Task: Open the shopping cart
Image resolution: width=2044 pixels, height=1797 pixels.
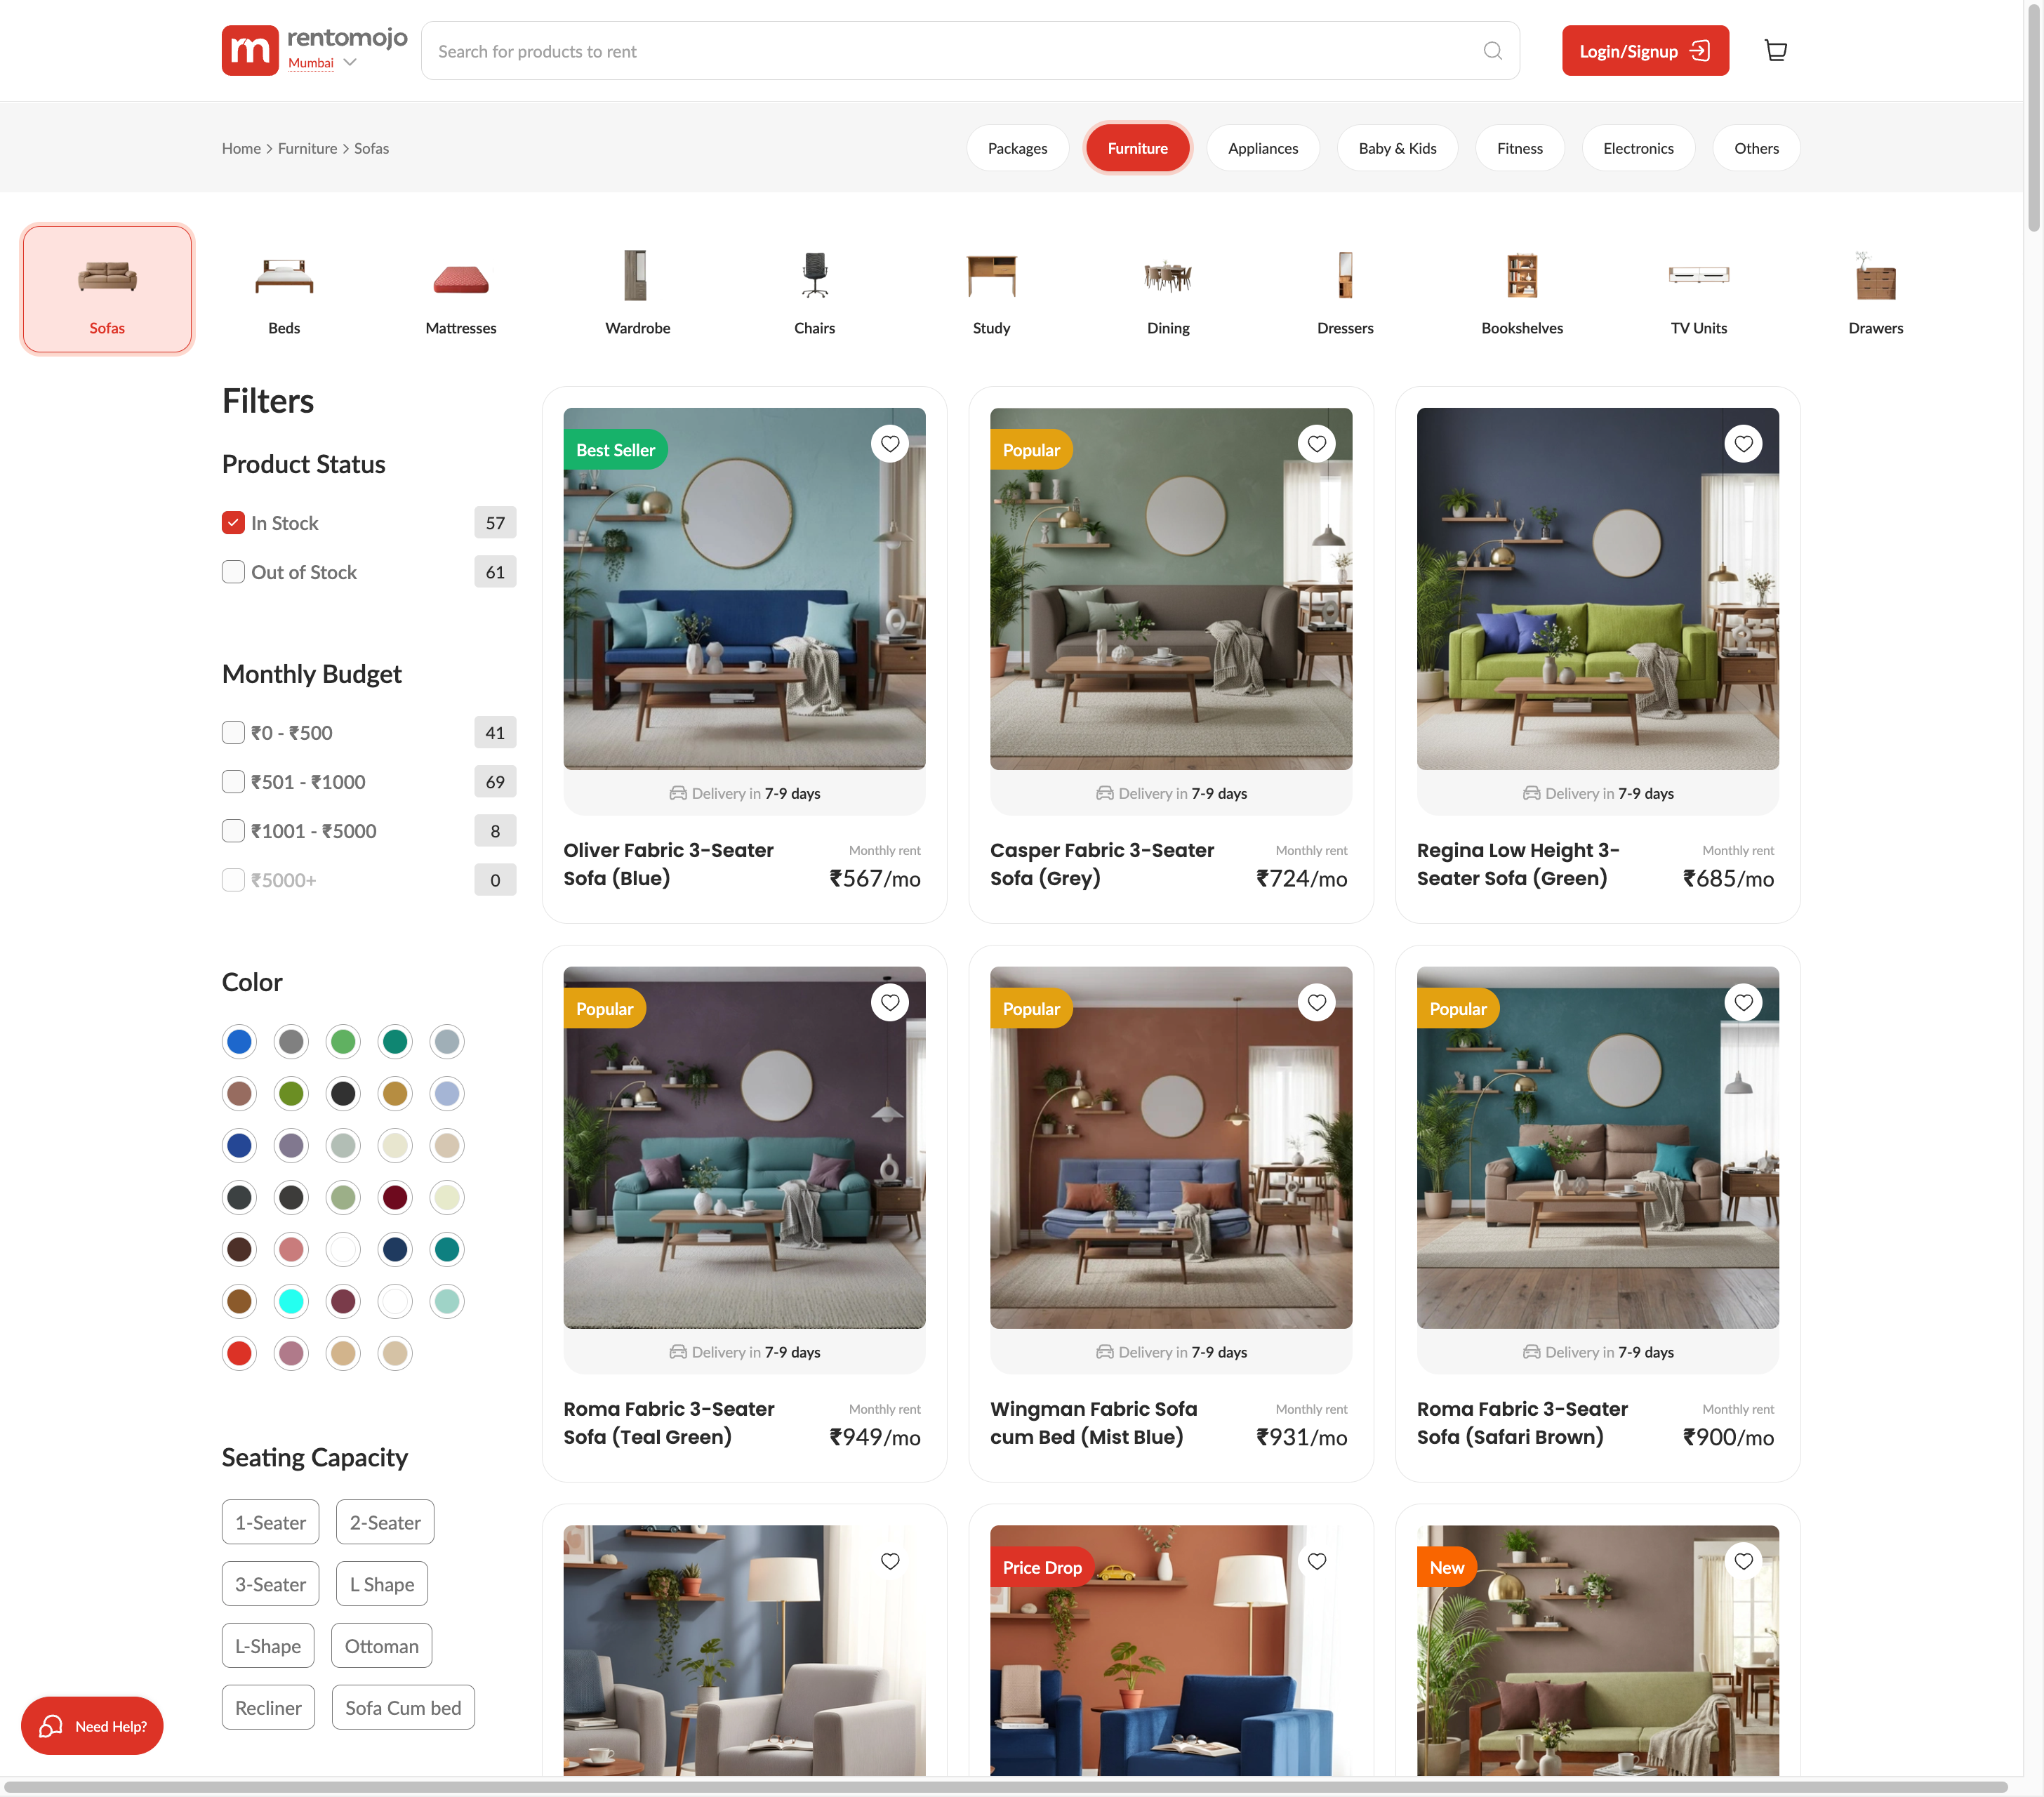Action: tap(1775, 51)
